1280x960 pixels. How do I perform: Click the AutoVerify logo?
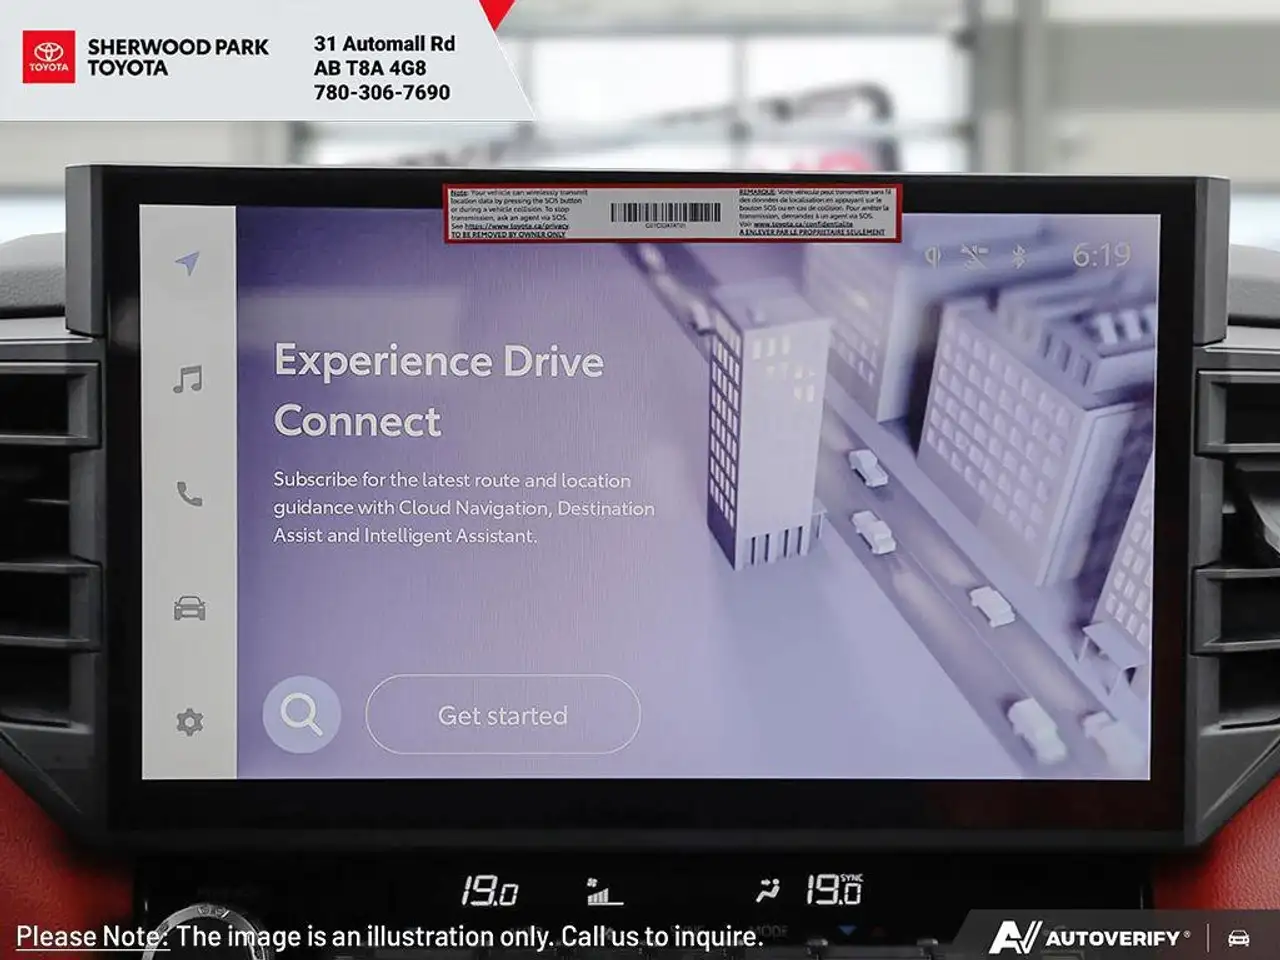(1090, 937)
